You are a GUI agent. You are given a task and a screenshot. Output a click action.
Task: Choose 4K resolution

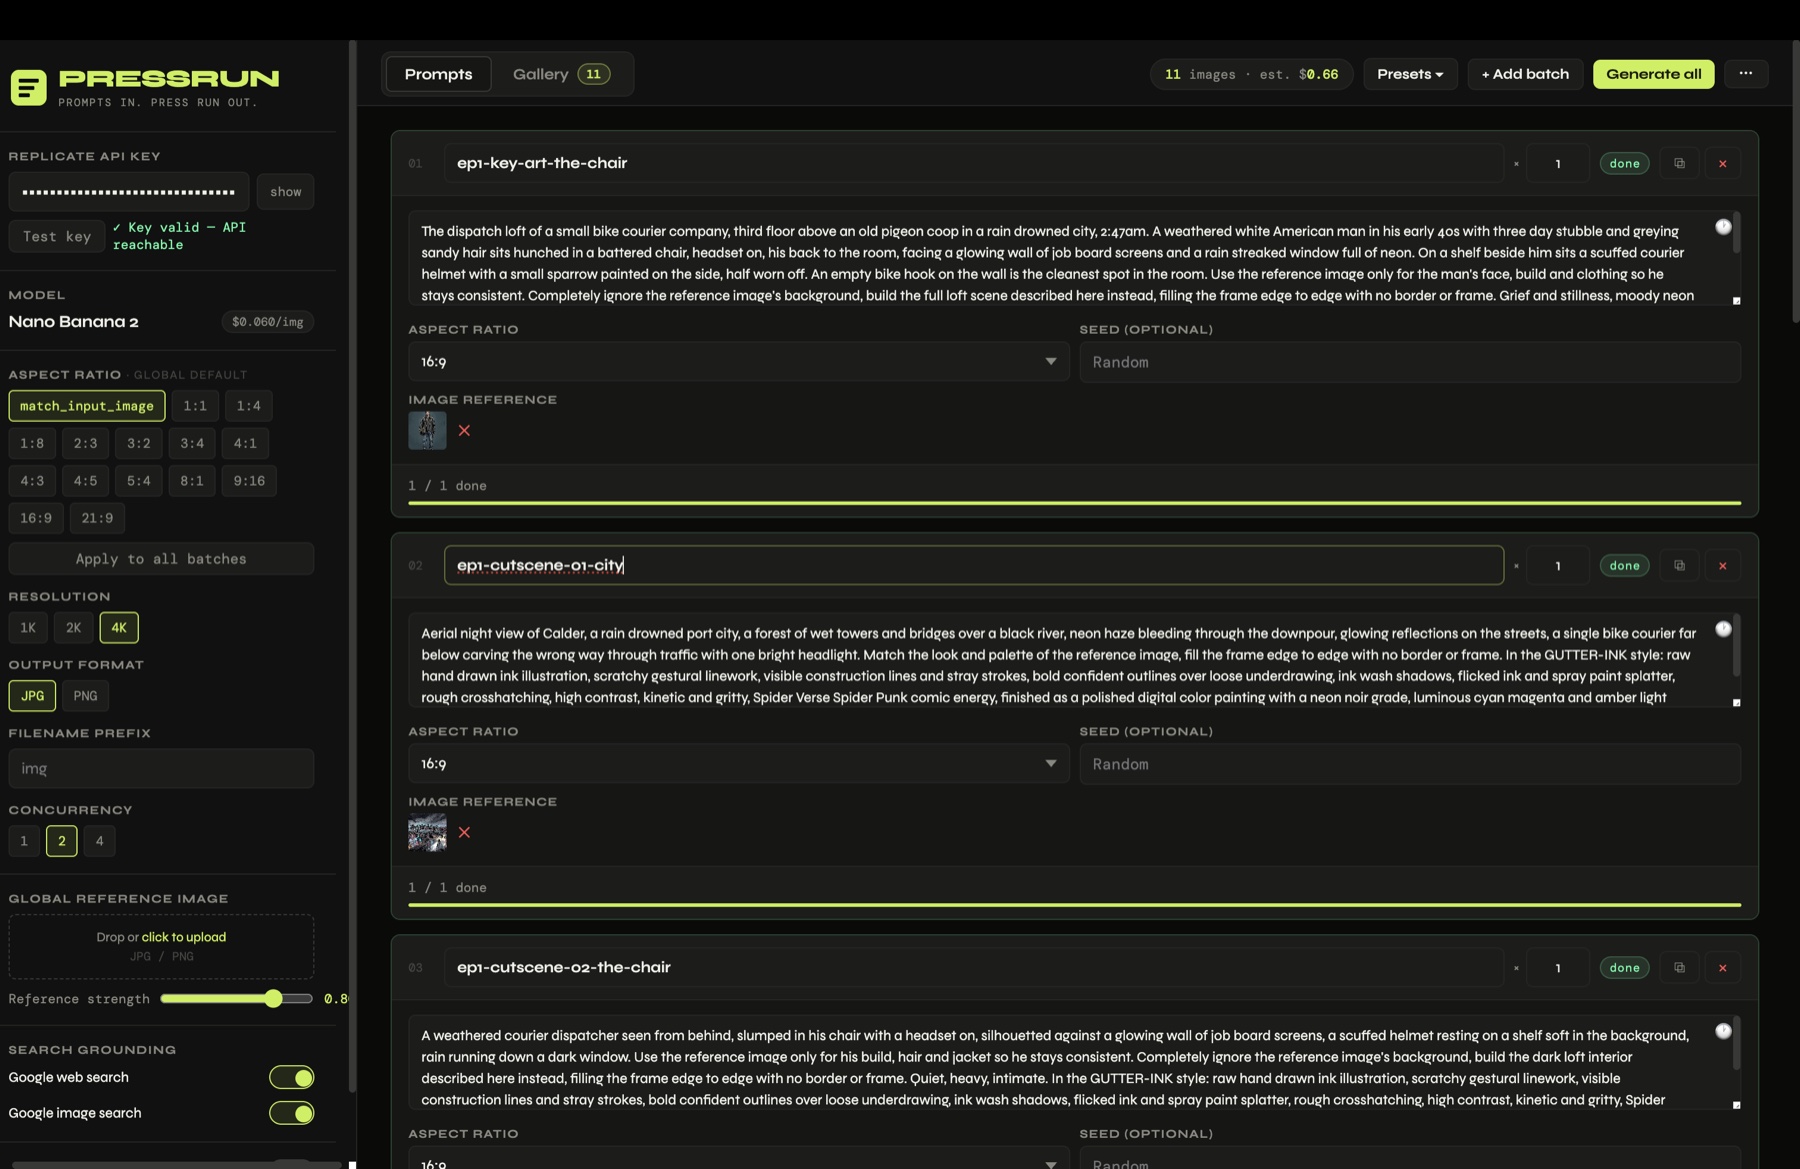(119, 628)
